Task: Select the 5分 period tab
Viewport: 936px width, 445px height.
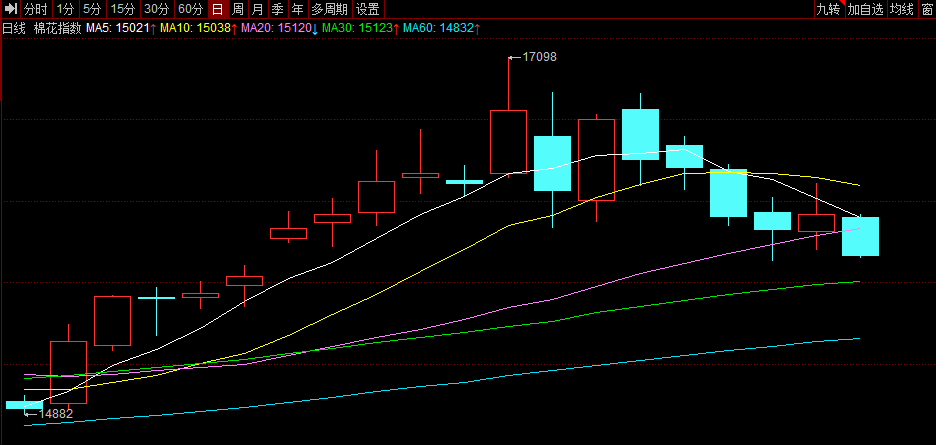Action: coord(93,8)
